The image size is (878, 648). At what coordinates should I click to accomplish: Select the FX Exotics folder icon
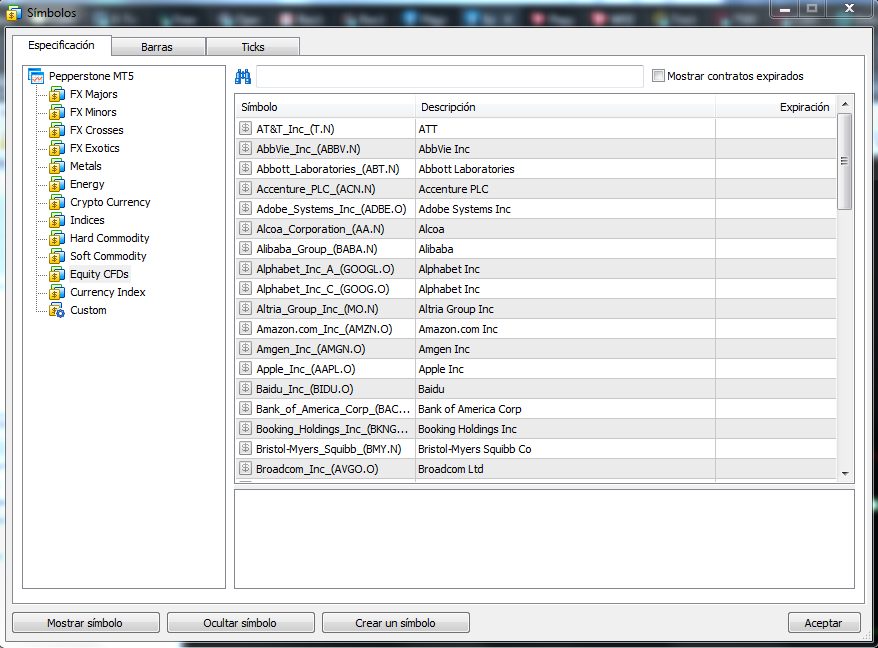57,148
